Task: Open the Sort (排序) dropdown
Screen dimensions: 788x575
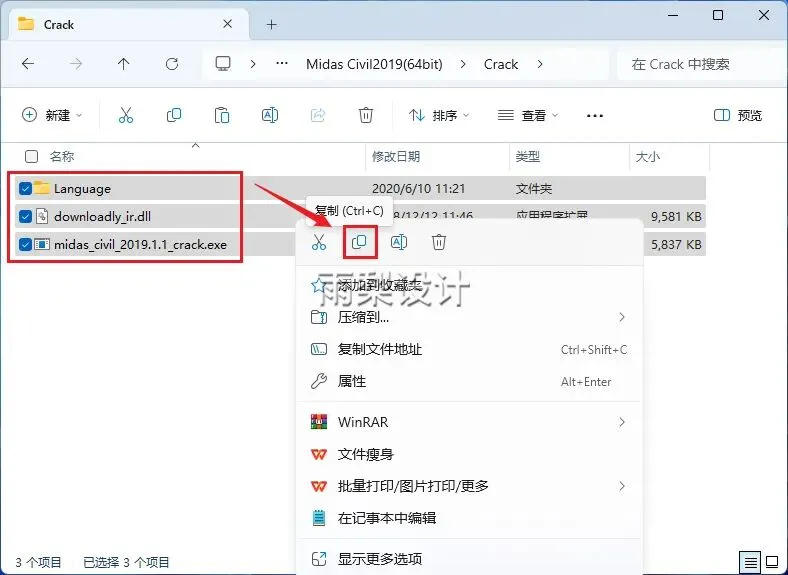Action: point(439,116)
